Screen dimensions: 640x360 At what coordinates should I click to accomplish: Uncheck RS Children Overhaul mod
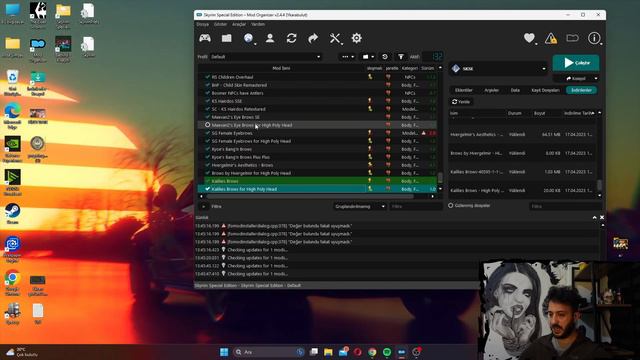tap(207, 77)
